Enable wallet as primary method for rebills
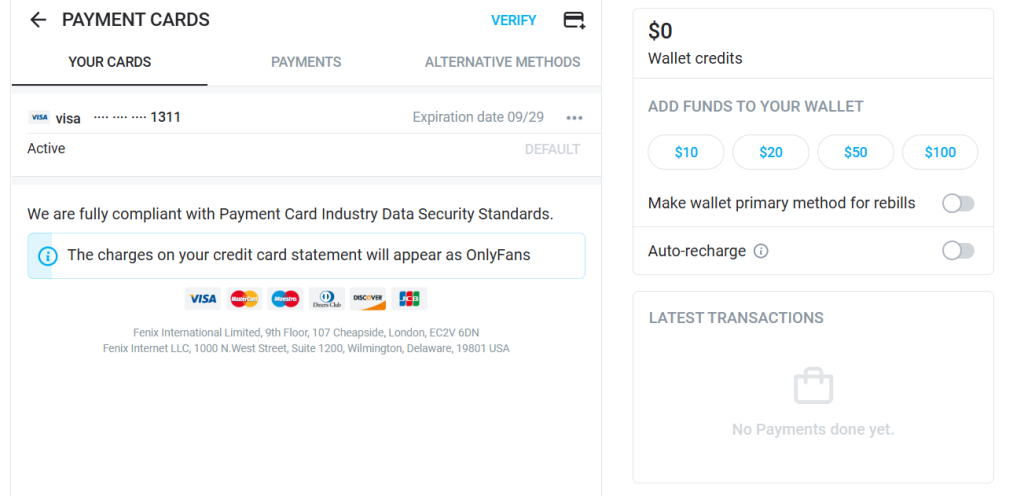Viewport: 1024px width, 496px height. (957, 204)
